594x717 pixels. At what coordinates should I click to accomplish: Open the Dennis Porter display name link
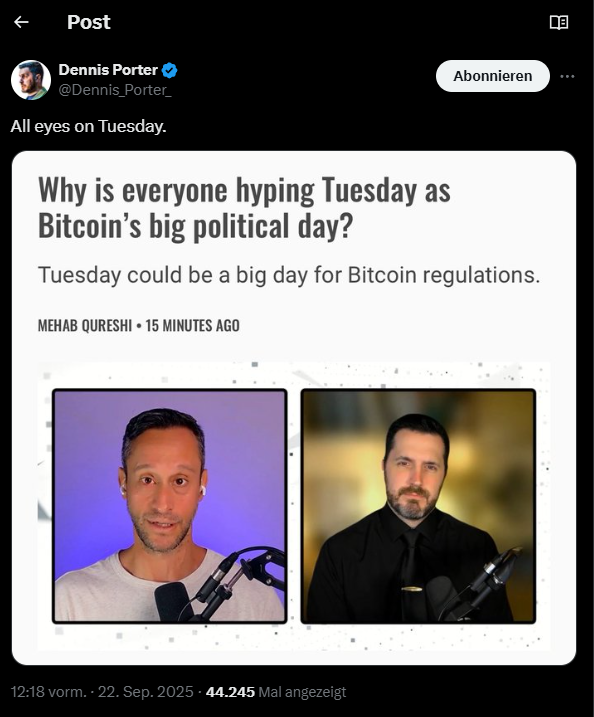108,70
